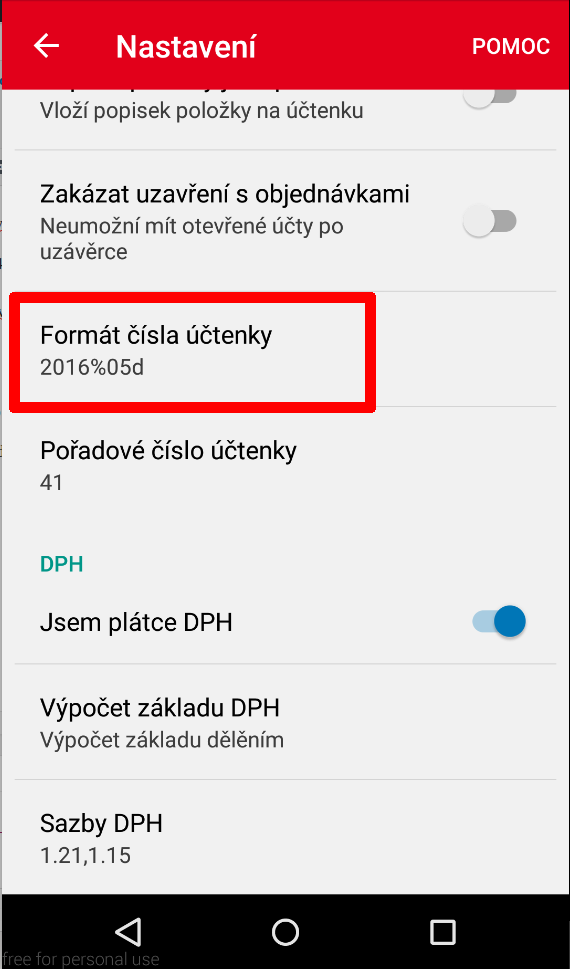The image size is (570, 969).
Task: Tap the Android back triangle button
Action: (x=128, y=931)
